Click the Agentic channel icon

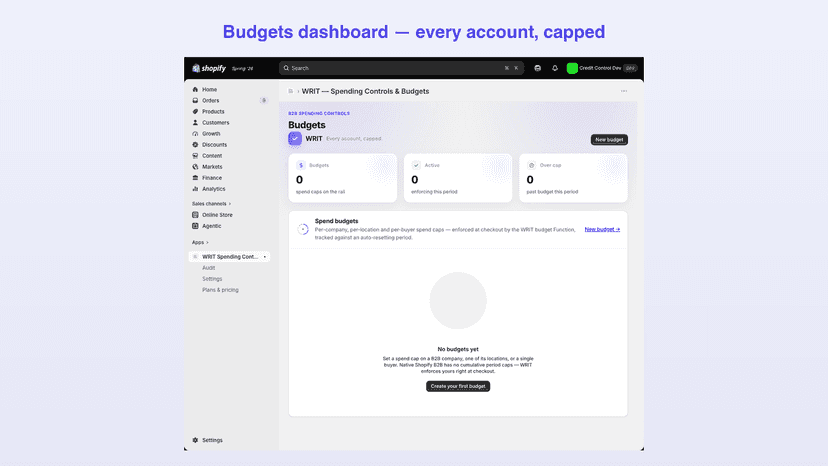point(195,226)
